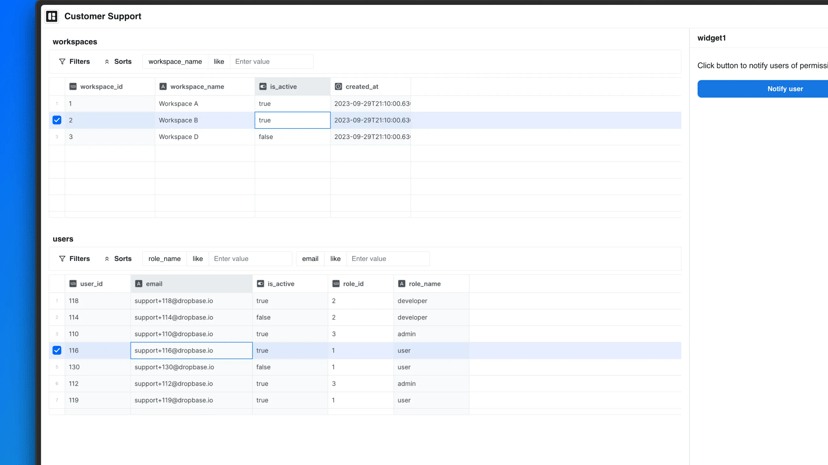Focus the role_name filter value field
828x465 pixels.
(250, 259)
